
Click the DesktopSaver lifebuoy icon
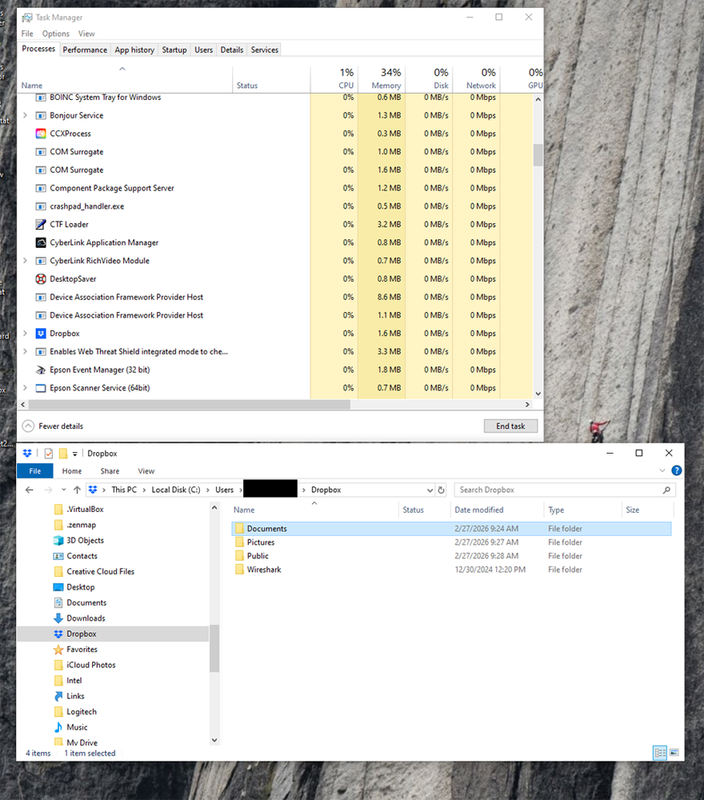[41, 279]
